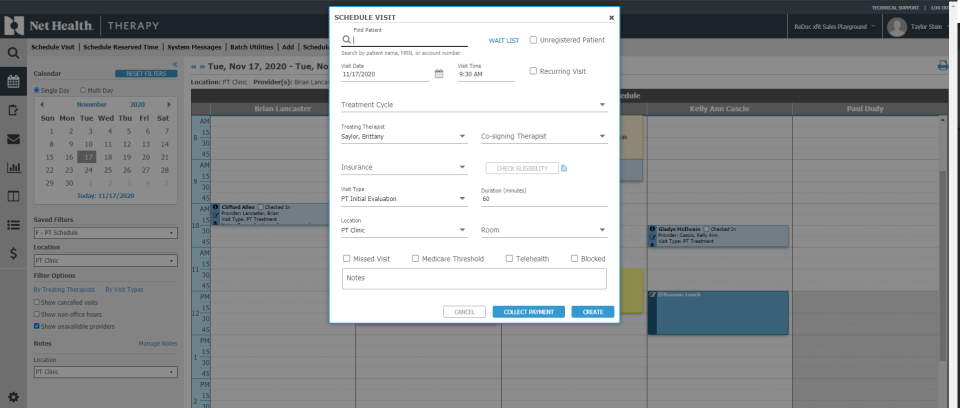Image resolution: width=960 pixels, height=408 pixels.
Task: Click the document icon beside Check Eligibility
Action: 564,168
